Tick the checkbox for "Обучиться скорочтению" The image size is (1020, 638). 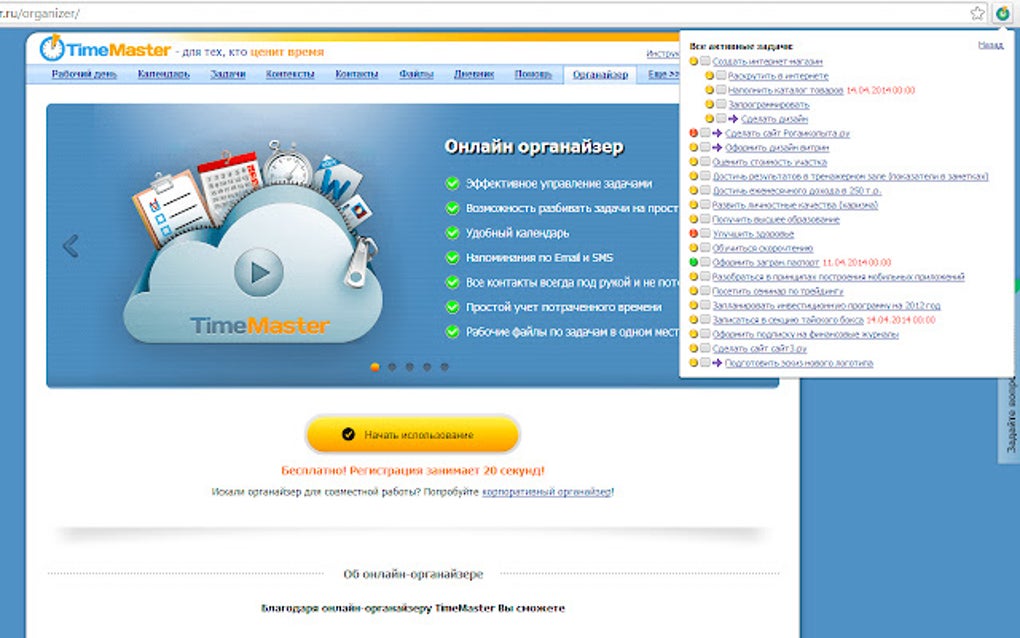[x=704, y=246]
